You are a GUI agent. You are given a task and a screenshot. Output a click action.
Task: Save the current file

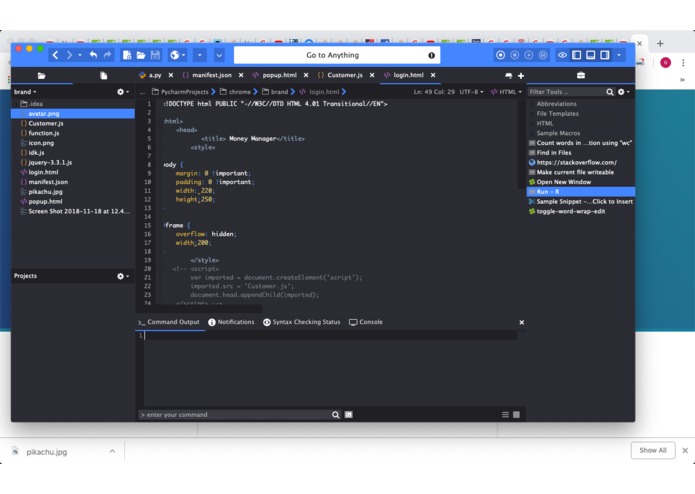(155, 55)
